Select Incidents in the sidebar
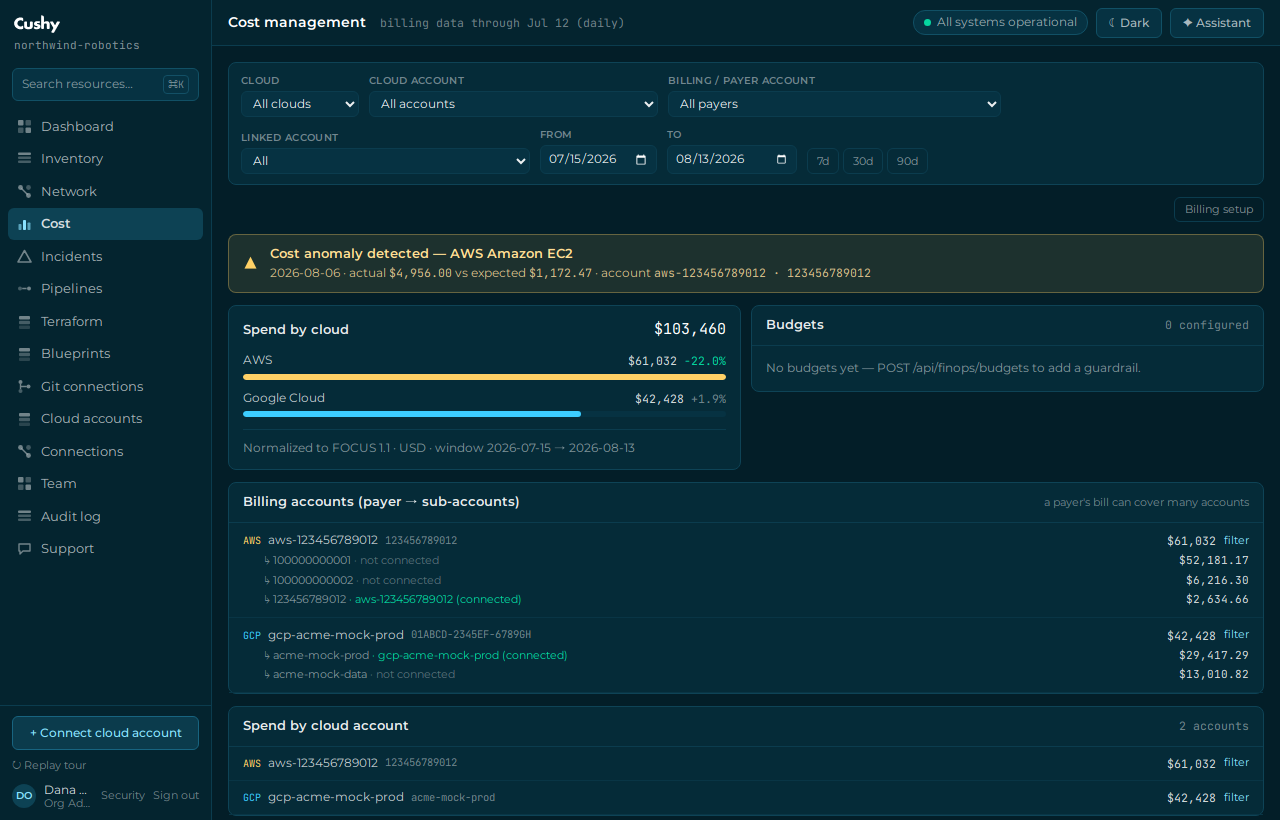Screen dimensions: 1280x820 pyautogui.click(x=105, y=256)
